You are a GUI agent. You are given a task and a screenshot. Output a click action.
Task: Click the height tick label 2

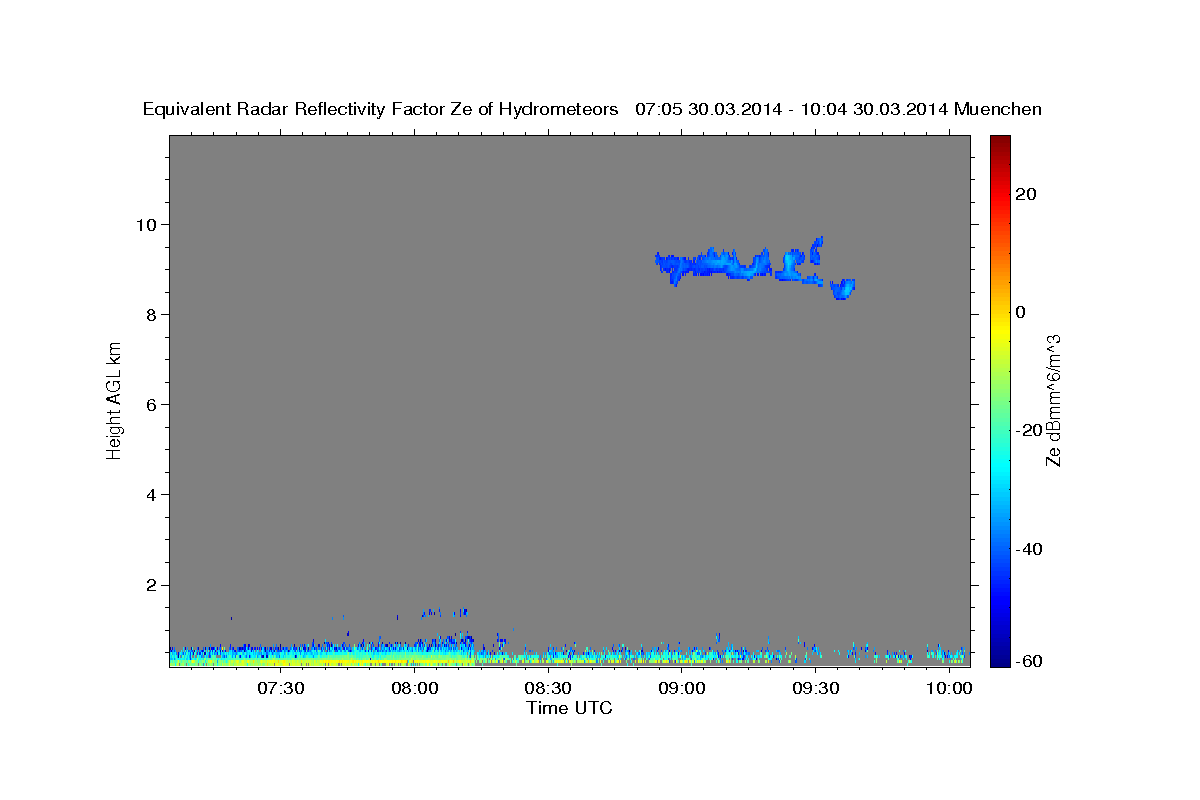(153, 585)
